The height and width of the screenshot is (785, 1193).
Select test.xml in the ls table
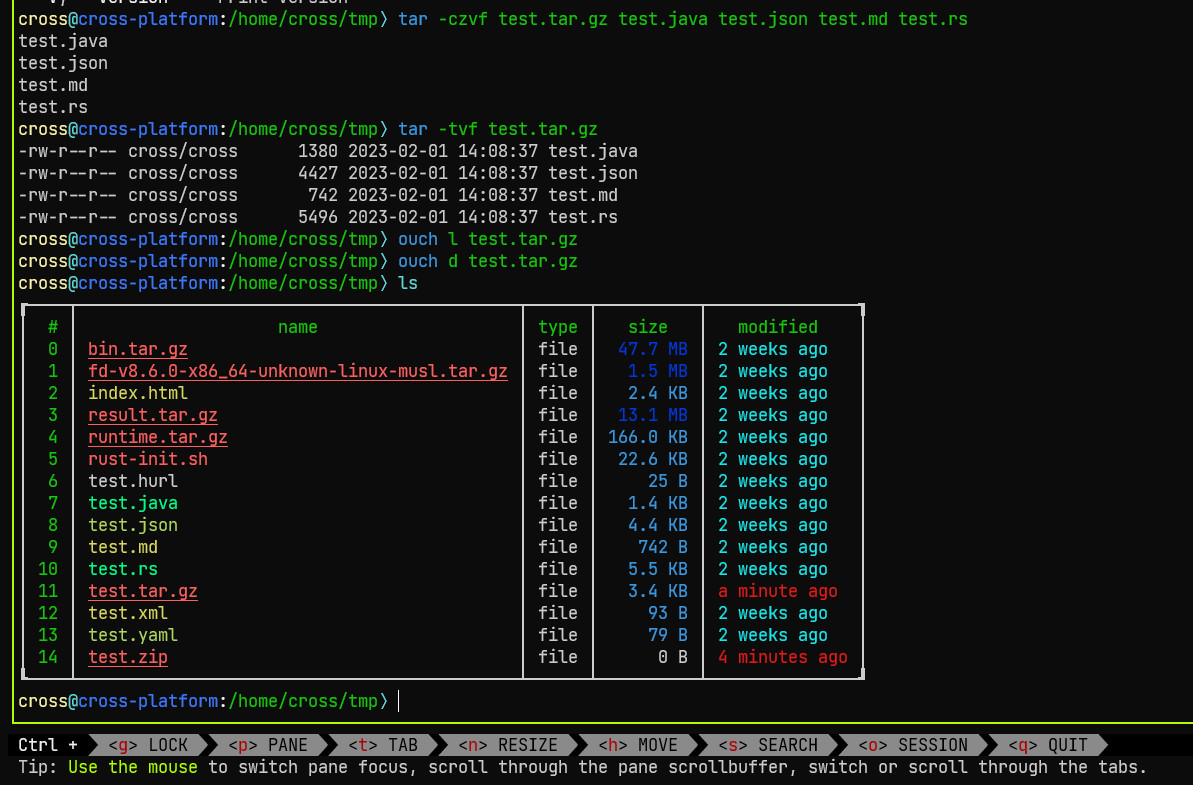(128, 613)
